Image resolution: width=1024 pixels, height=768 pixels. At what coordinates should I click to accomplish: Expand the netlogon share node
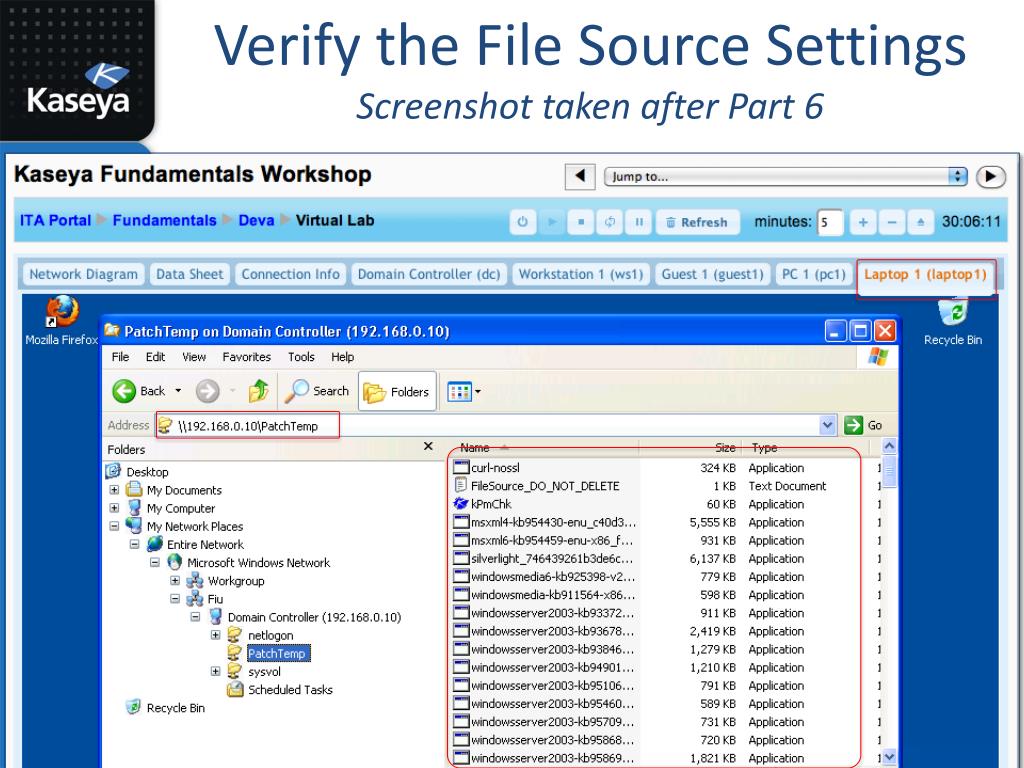click(216, 635)
